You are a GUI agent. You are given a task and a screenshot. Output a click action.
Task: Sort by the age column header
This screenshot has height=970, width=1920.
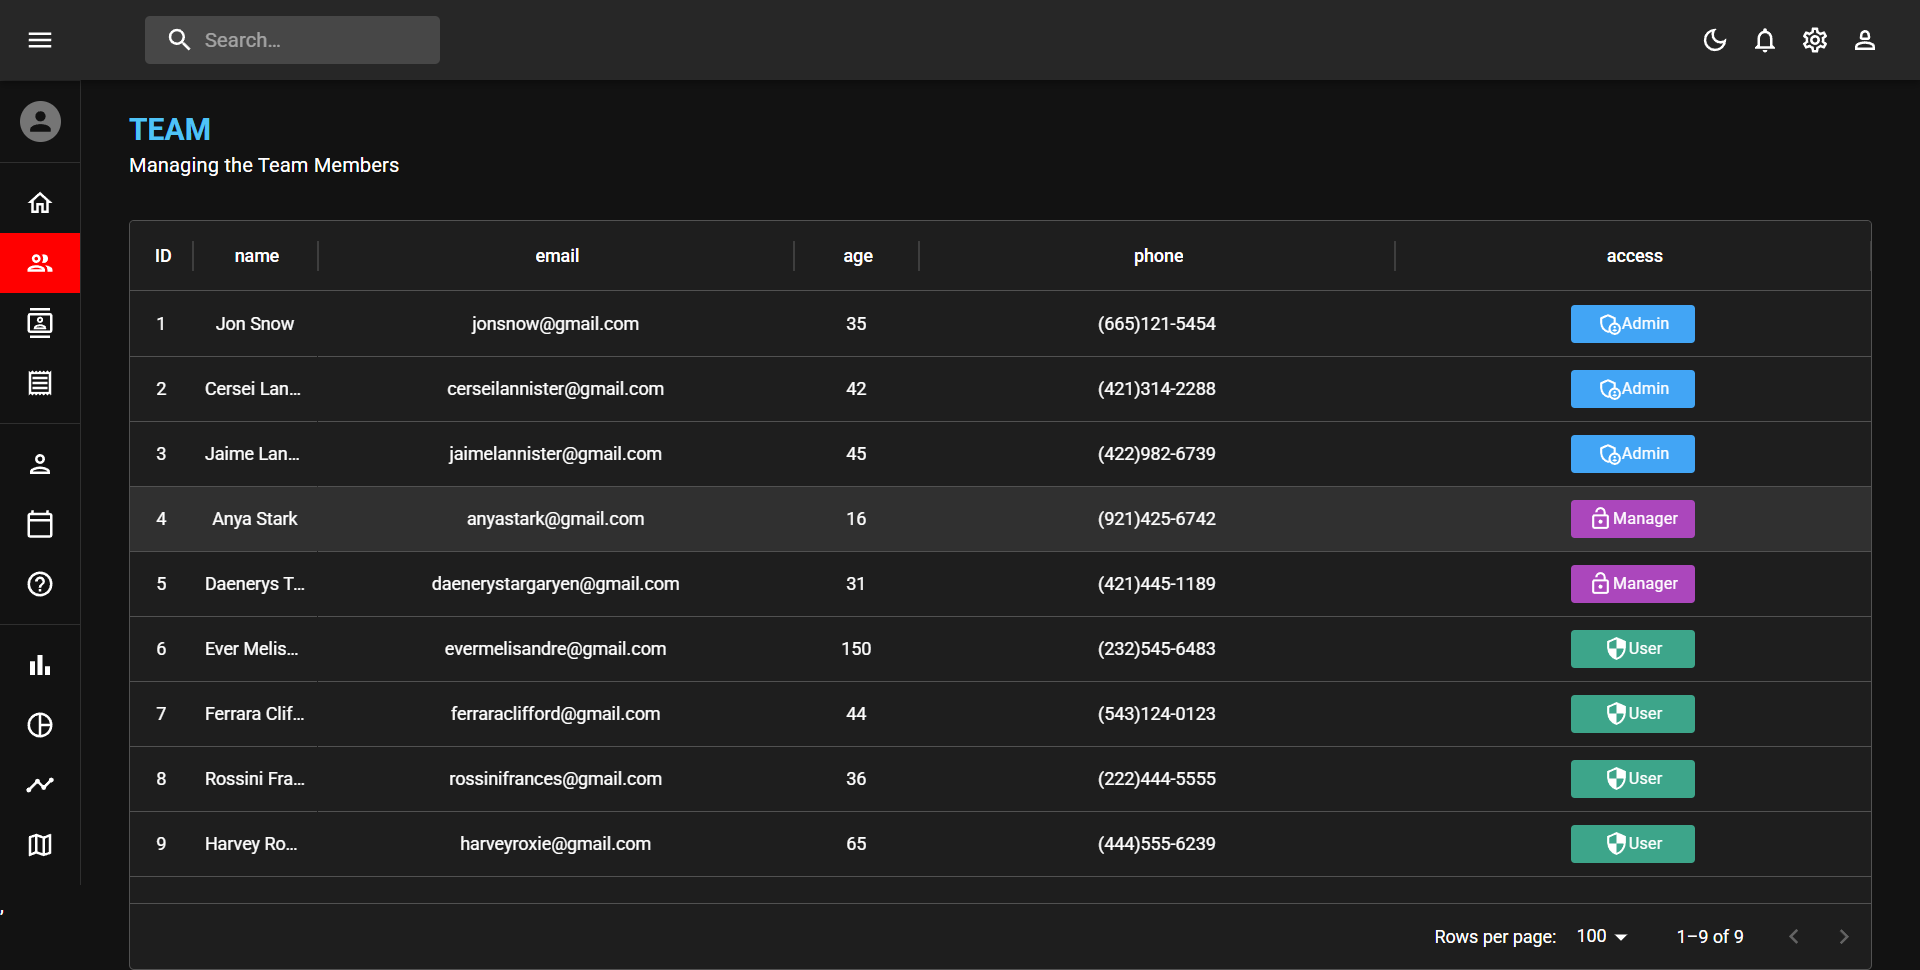[857, 256]
